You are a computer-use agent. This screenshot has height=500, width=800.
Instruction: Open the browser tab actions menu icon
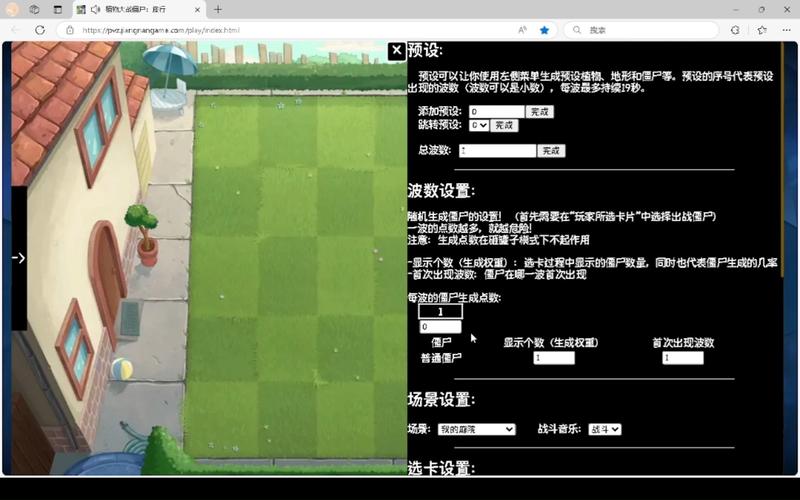tap(58, 9)
